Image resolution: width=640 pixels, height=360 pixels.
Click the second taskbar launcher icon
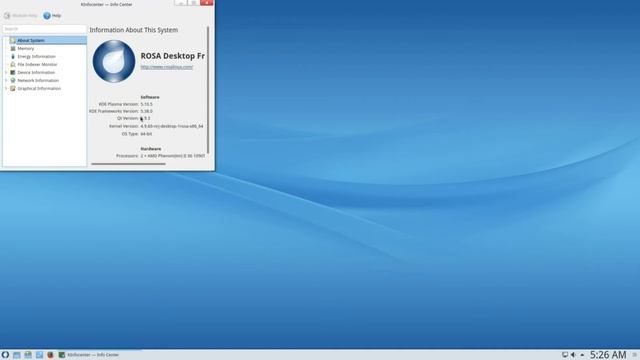tap(16, 355)
